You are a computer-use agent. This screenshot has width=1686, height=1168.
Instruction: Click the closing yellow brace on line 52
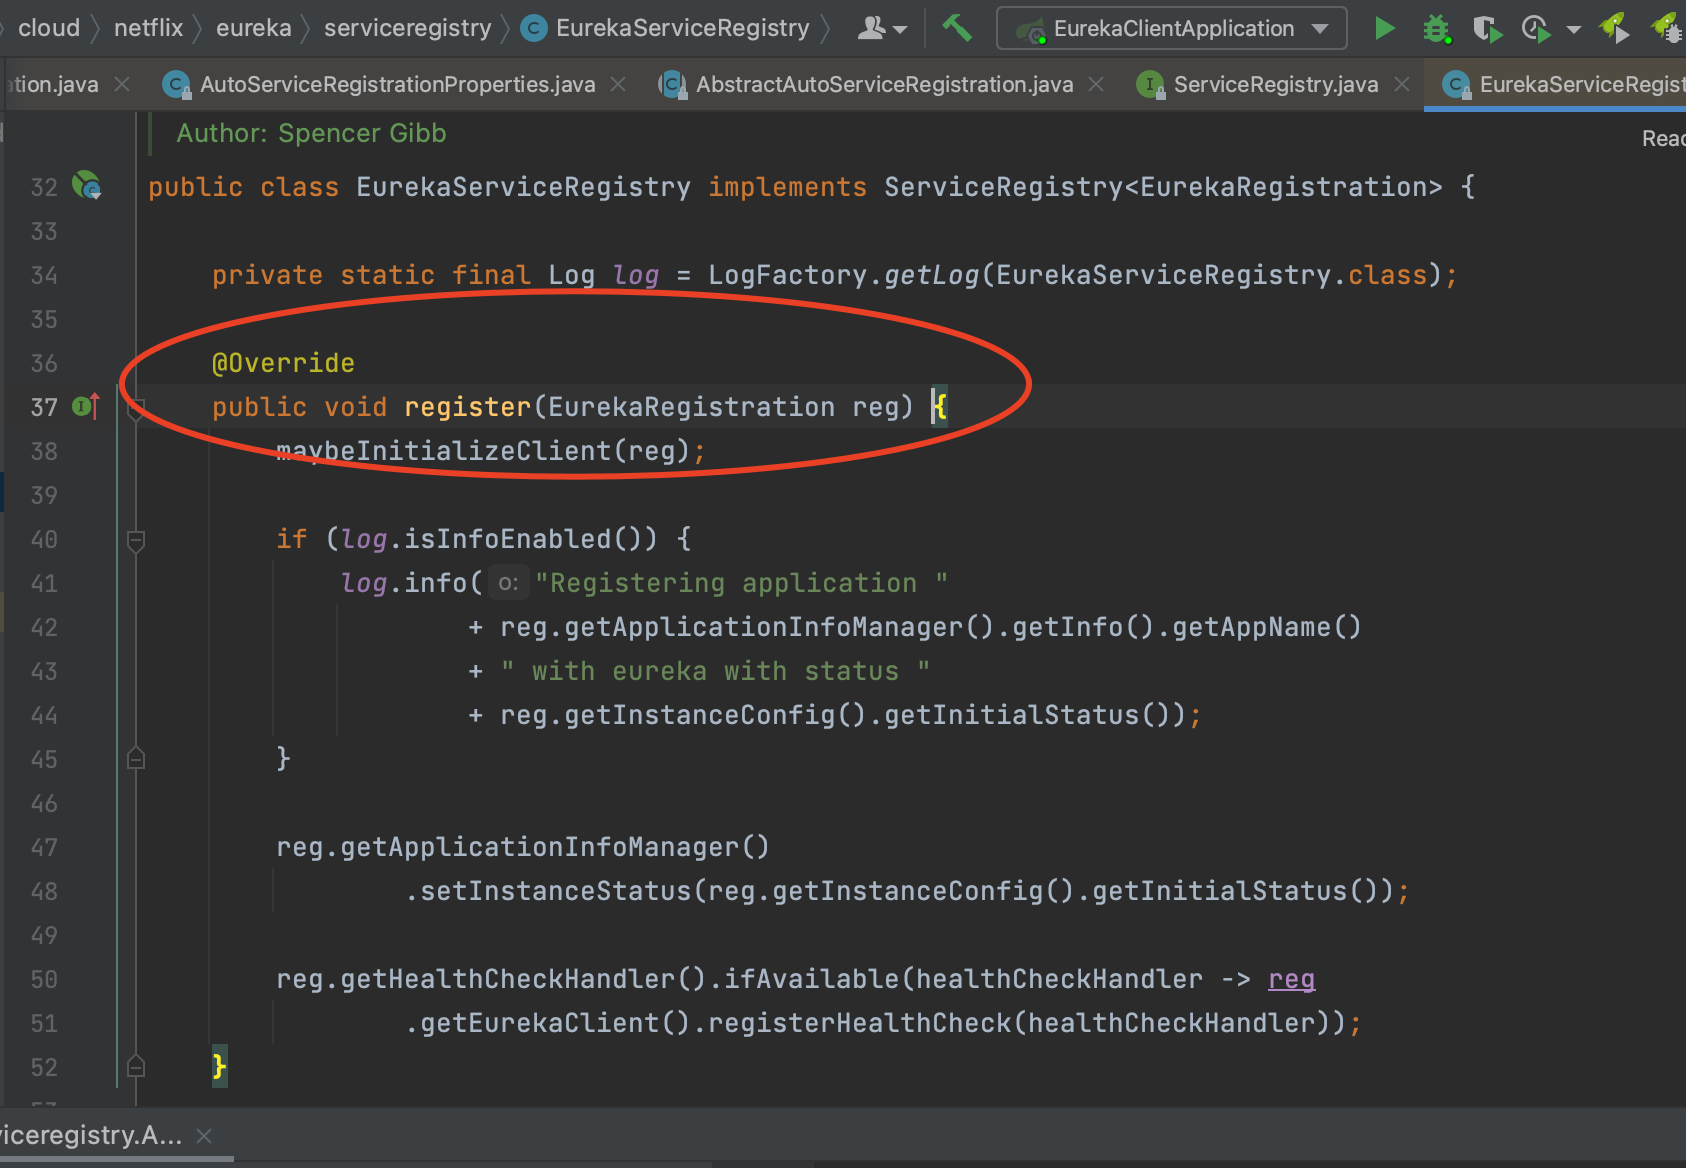(x=219, y=1067)
